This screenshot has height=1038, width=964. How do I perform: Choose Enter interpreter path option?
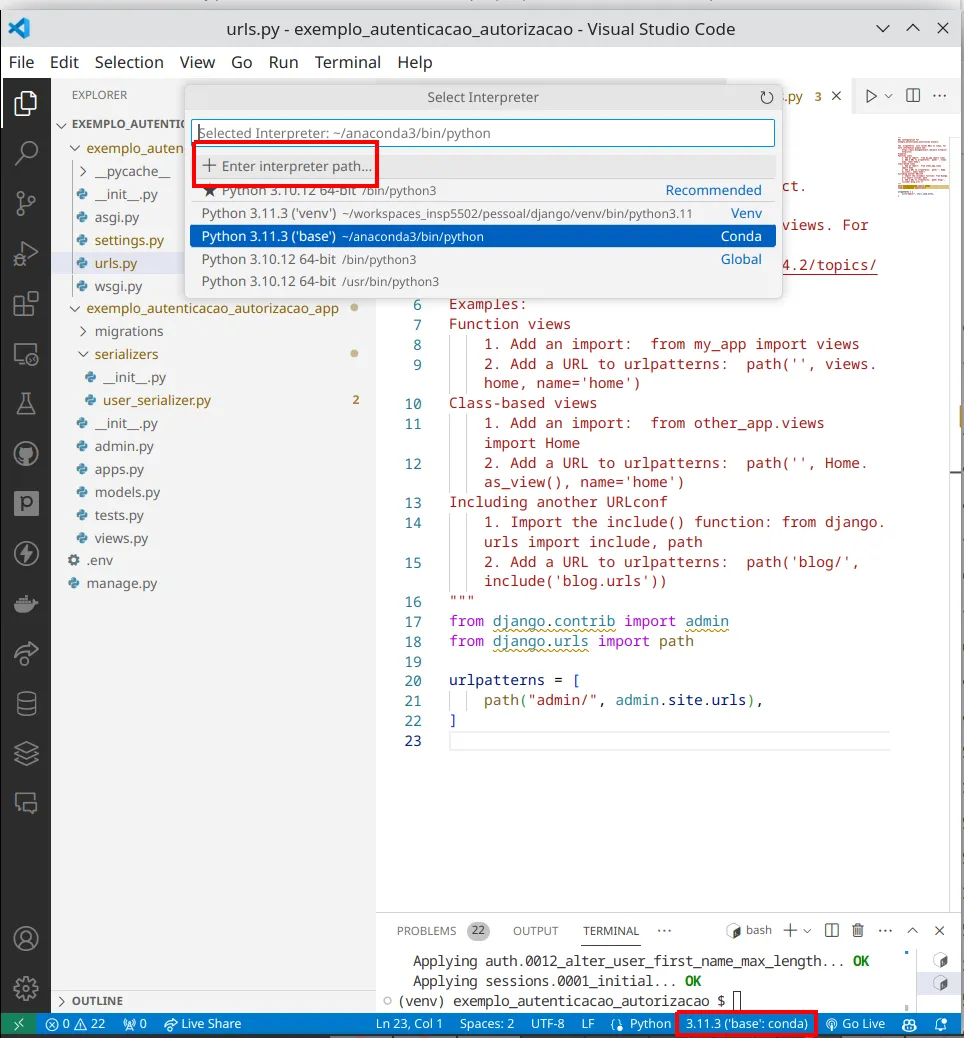pos(483,166)
